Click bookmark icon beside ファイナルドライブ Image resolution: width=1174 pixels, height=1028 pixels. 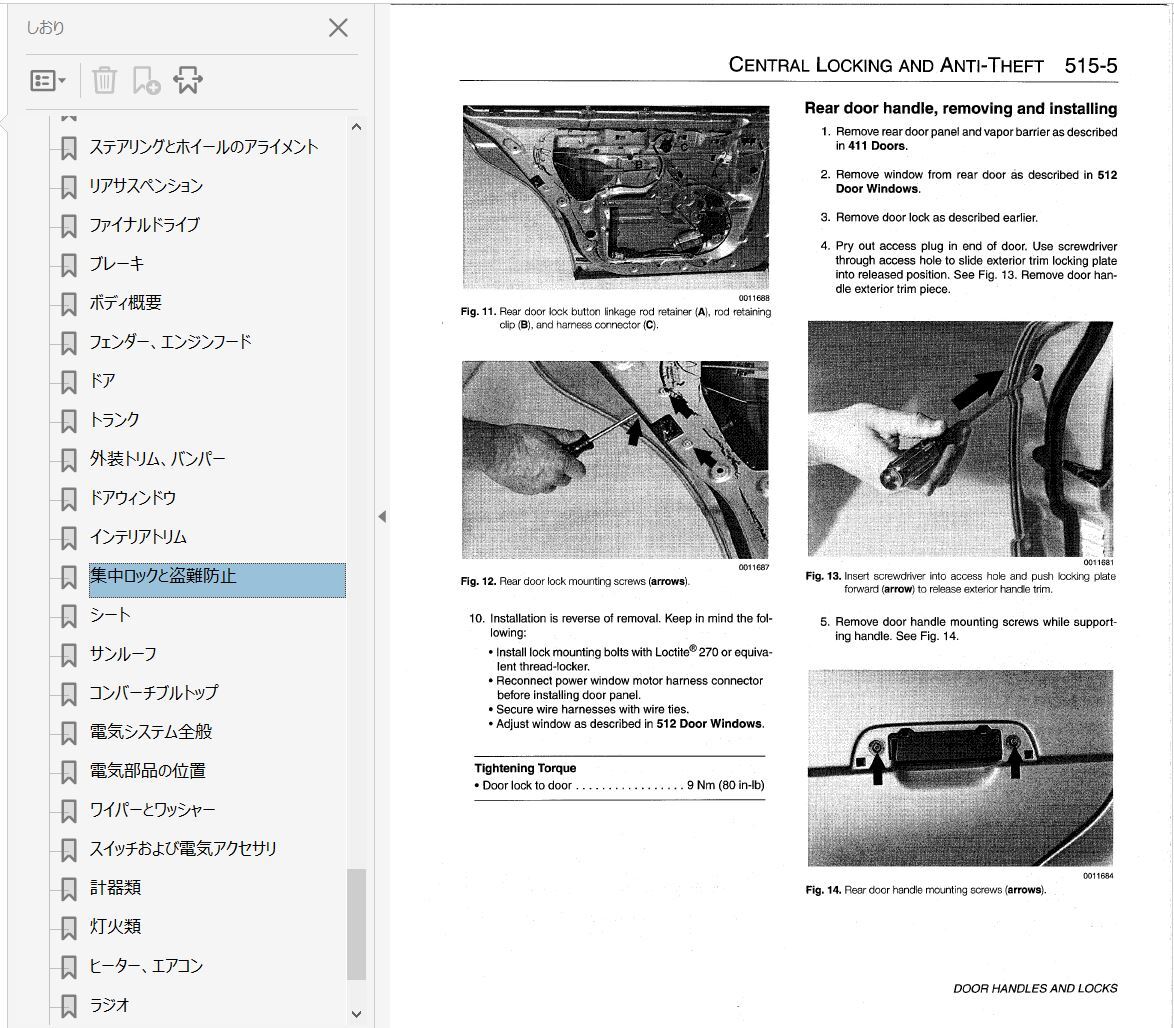click(68, 226)
